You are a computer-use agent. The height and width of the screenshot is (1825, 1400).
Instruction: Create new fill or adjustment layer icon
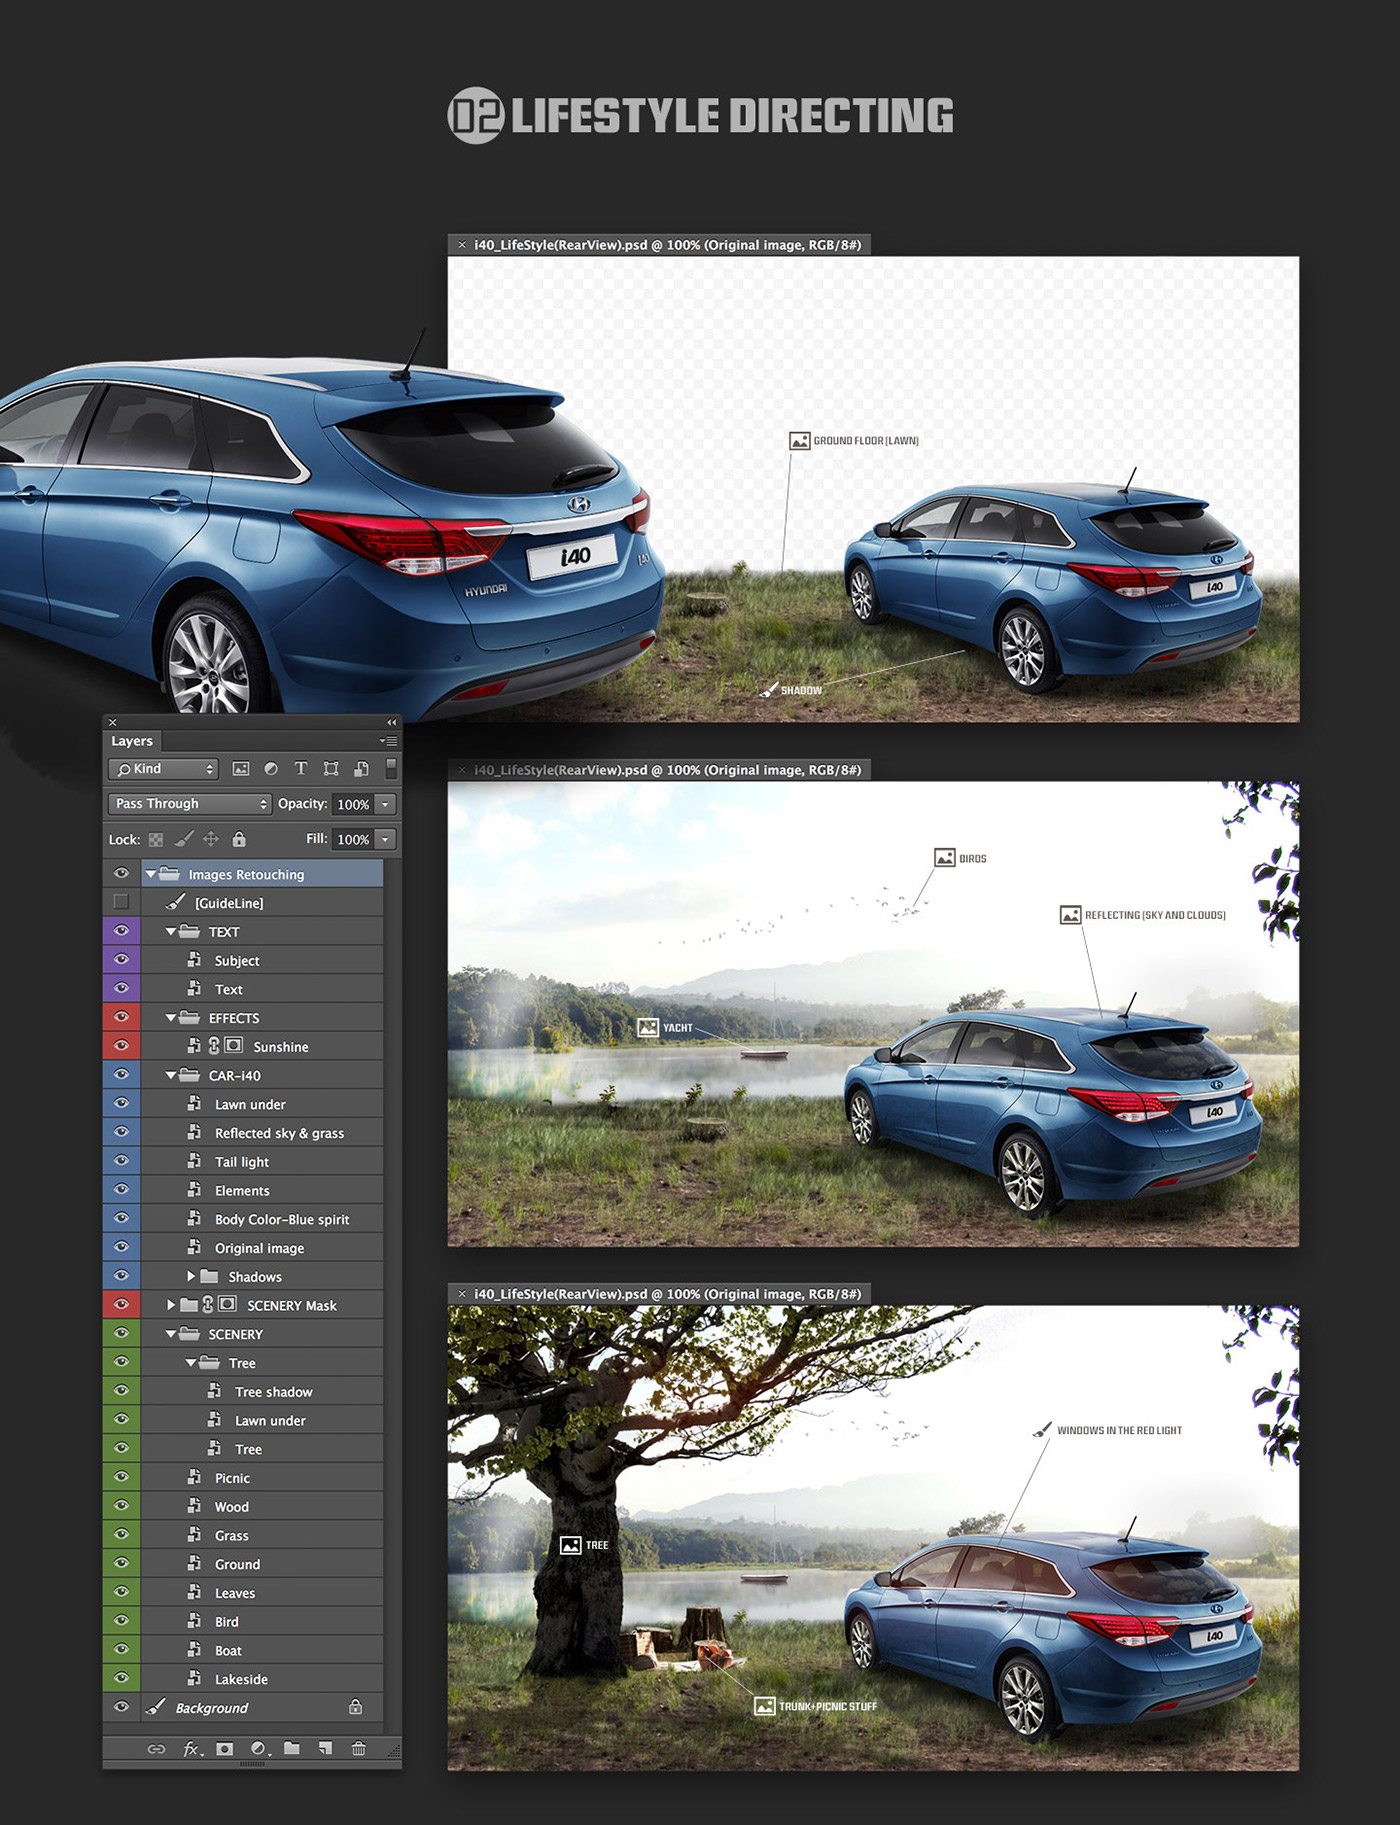[x=260, y=1749]
